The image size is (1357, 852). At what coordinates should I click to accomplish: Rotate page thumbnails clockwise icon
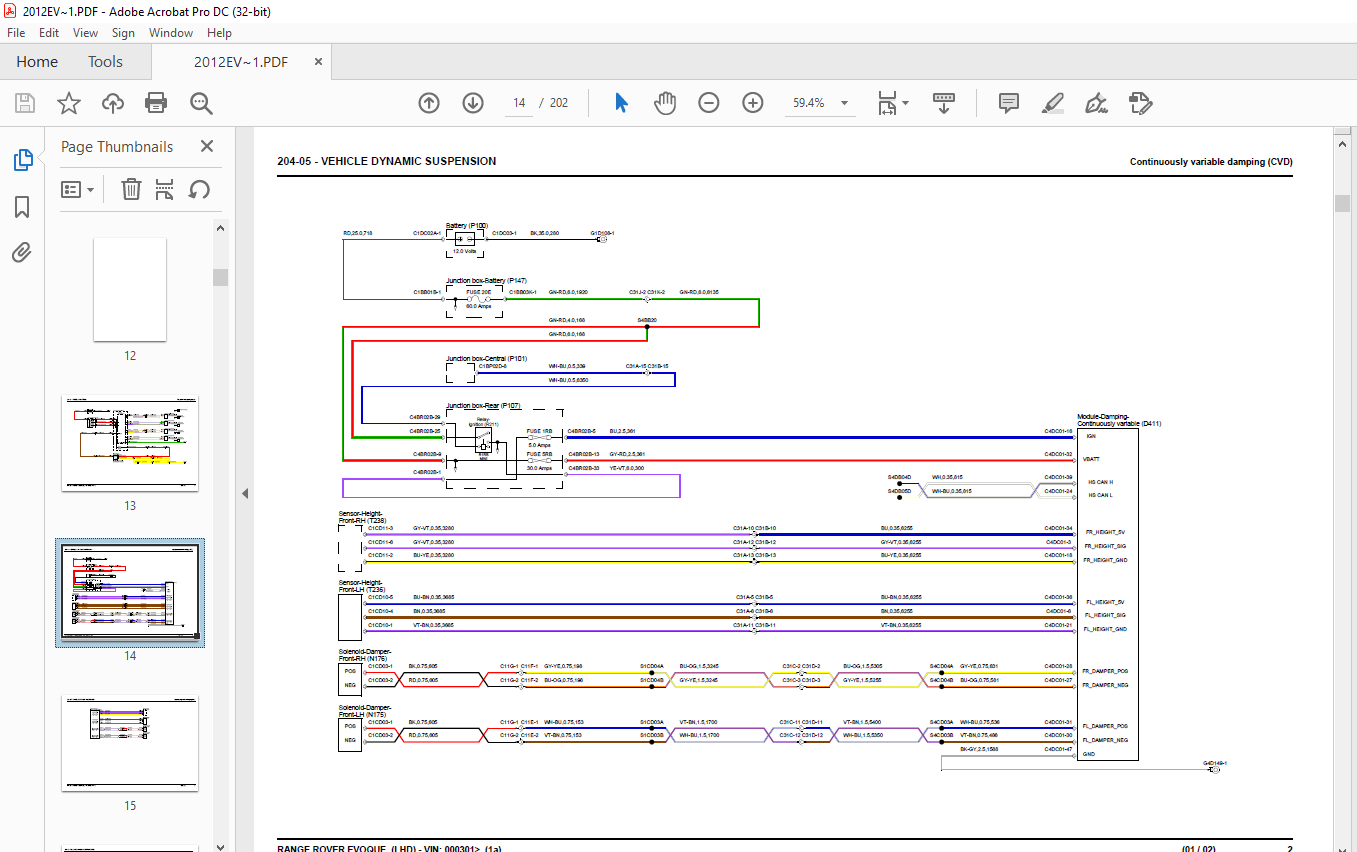(x=199, y=189)
